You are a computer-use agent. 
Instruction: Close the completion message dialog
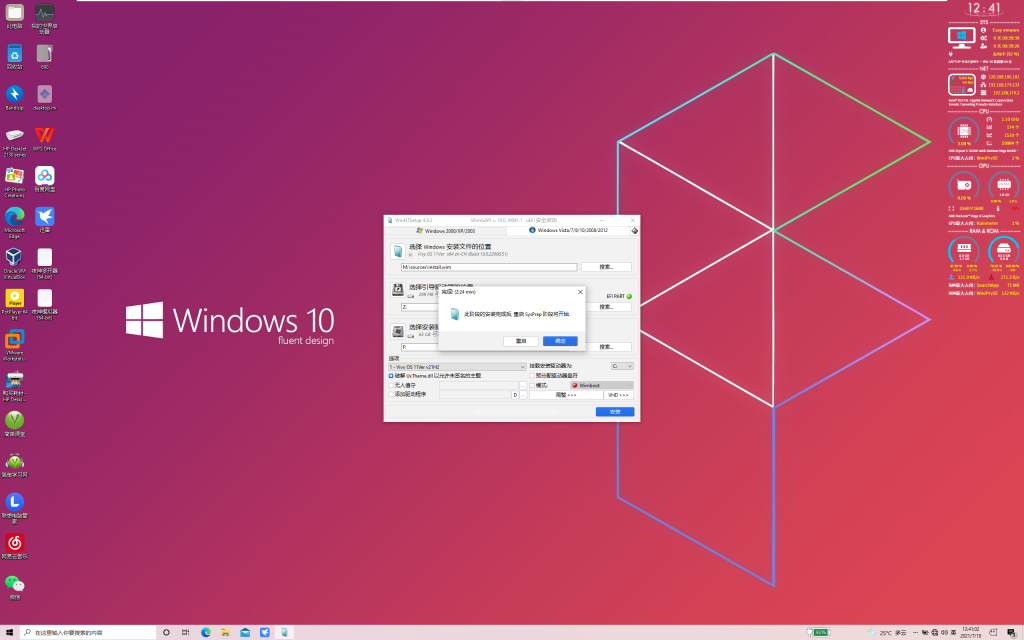tap(580, 292)
